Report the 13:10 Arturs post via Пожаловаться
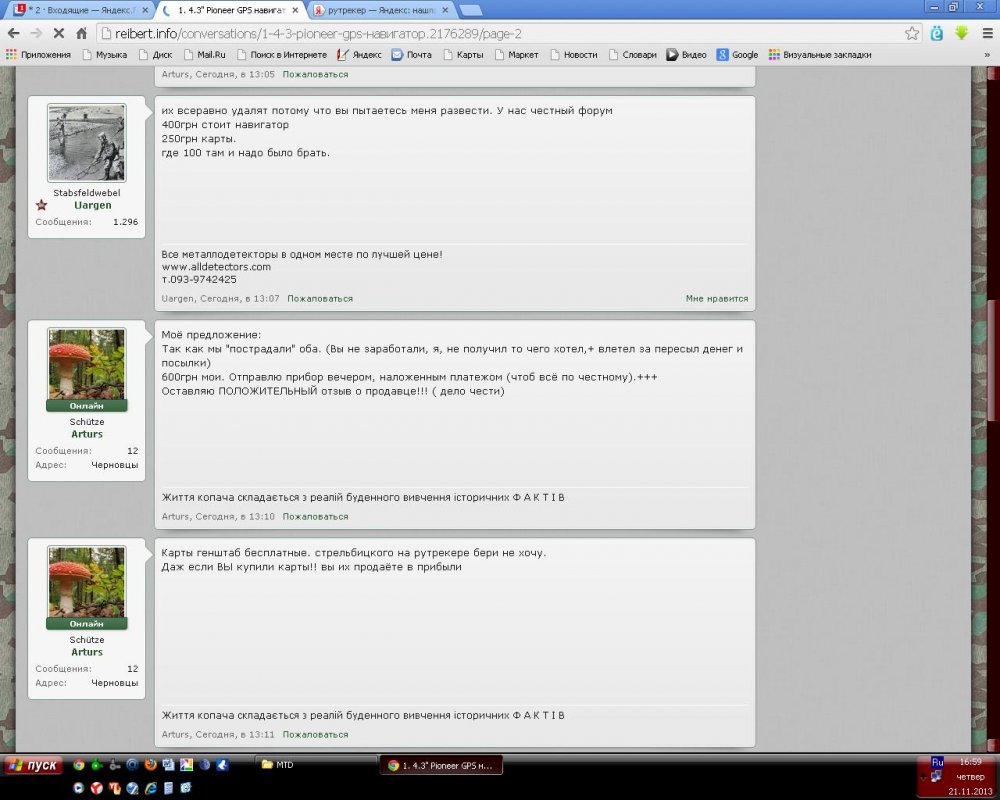1000x800 pixels. point(315,517)
